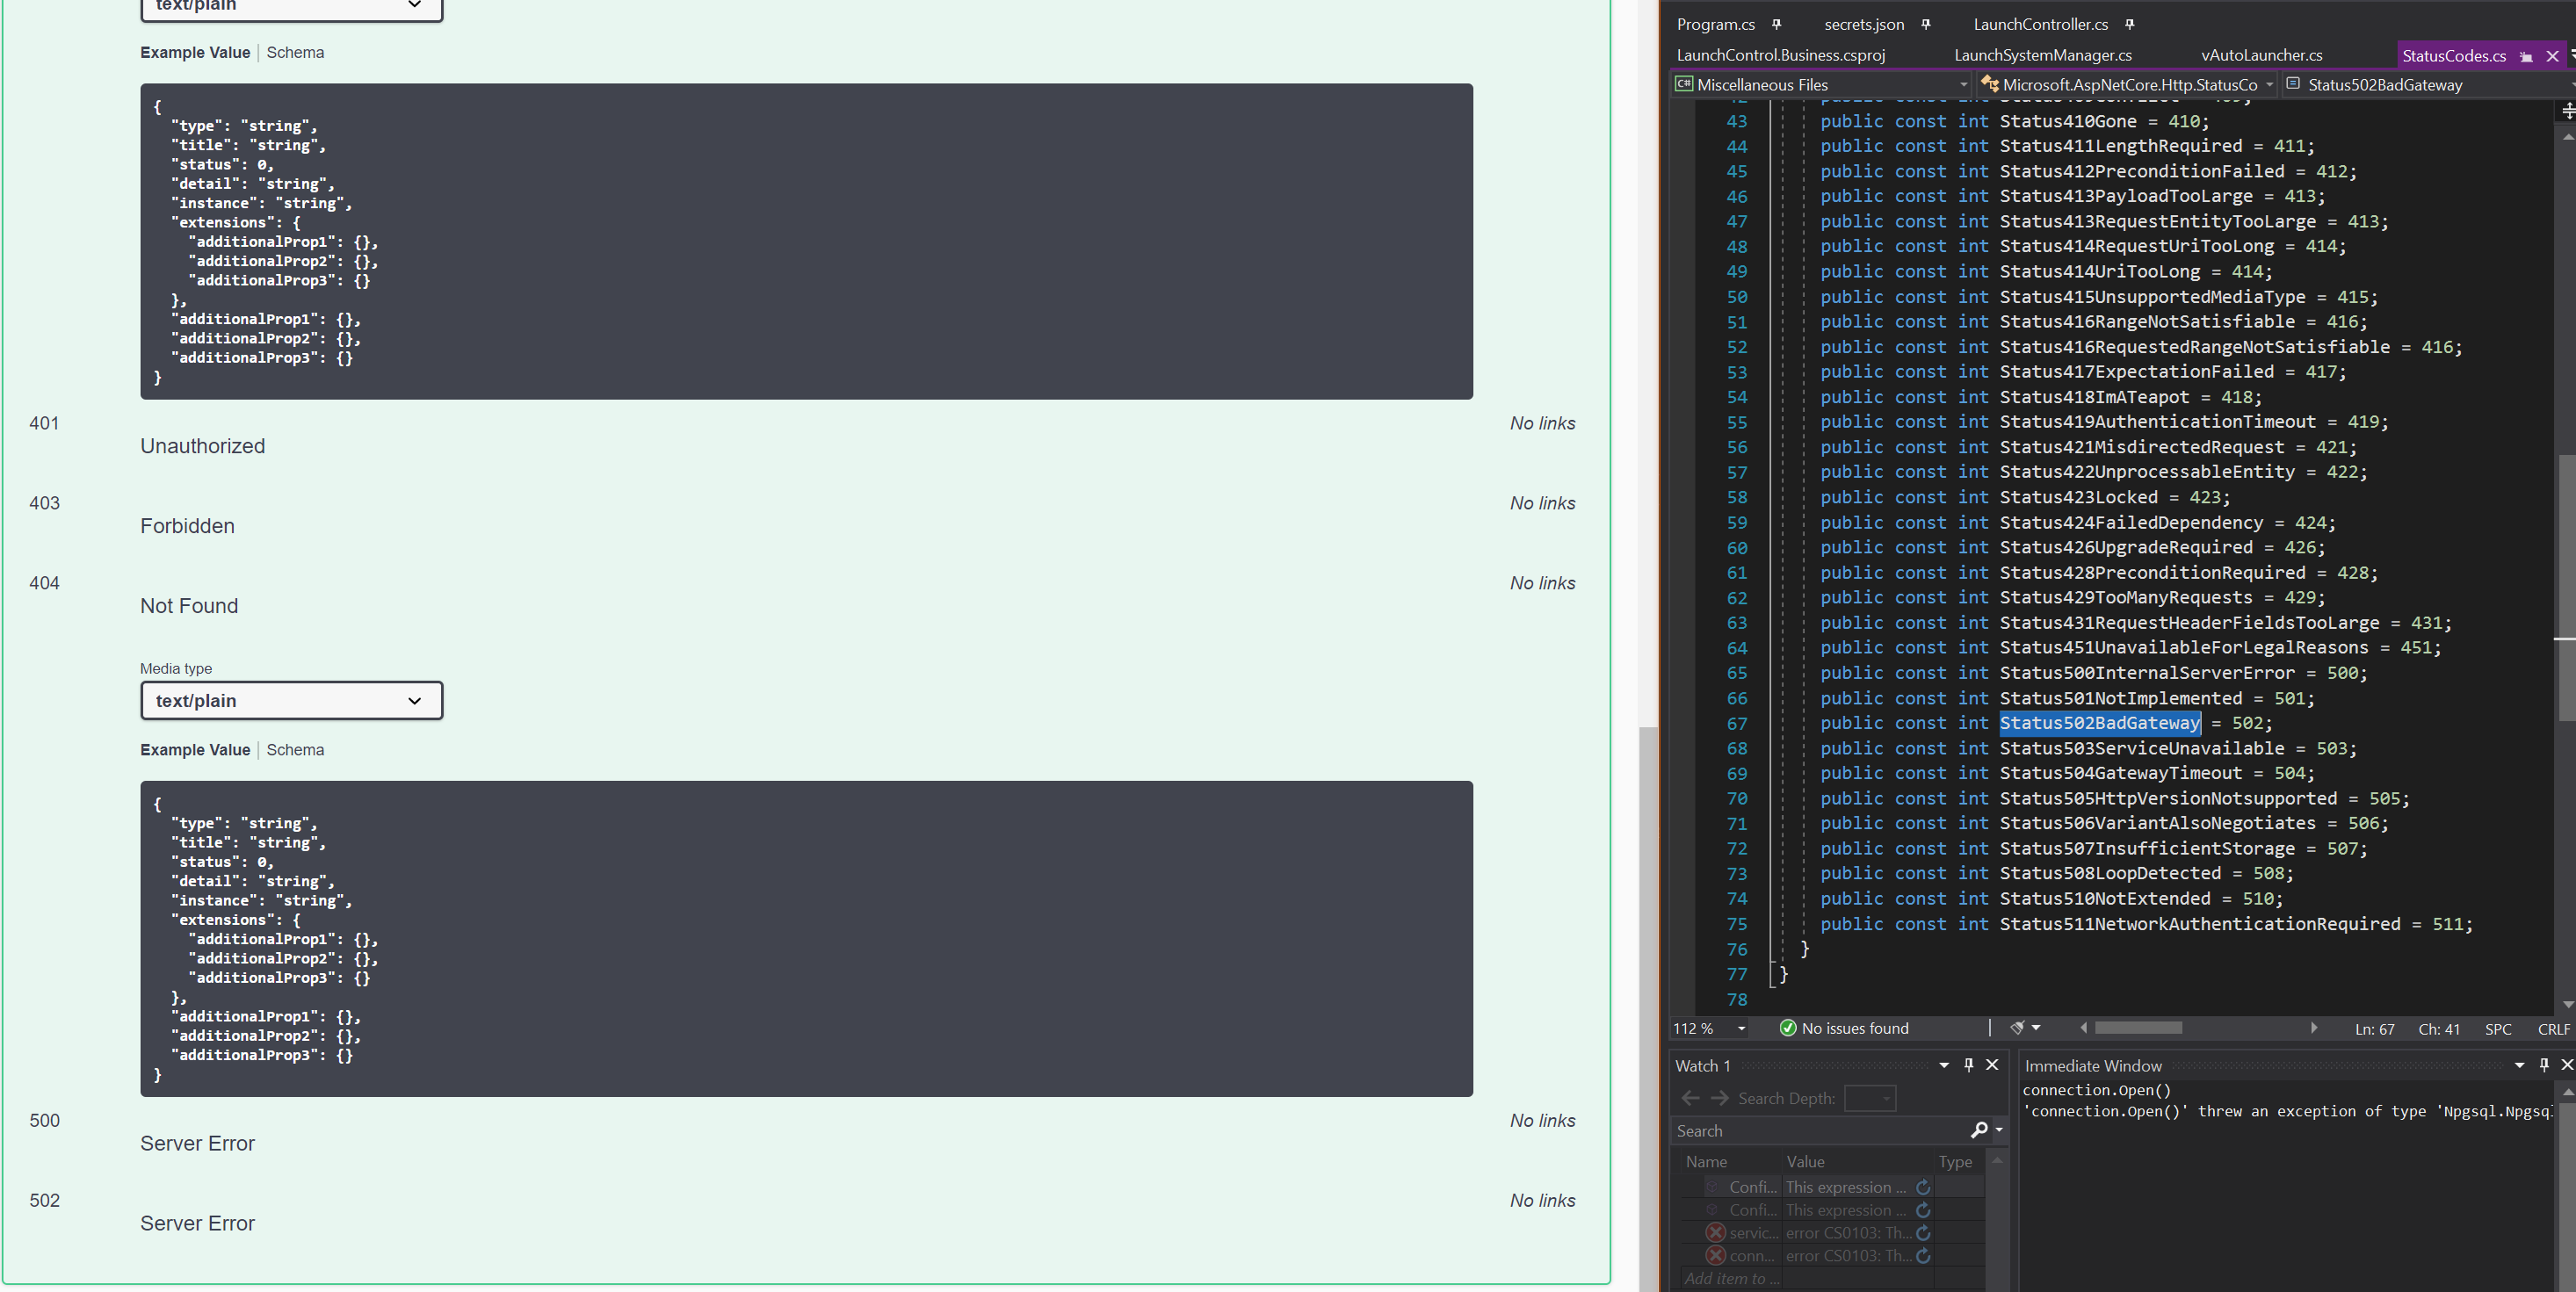
Task: Click the StatusCodes.cs keep-open icon
Action: click(x=2525, y=56)
